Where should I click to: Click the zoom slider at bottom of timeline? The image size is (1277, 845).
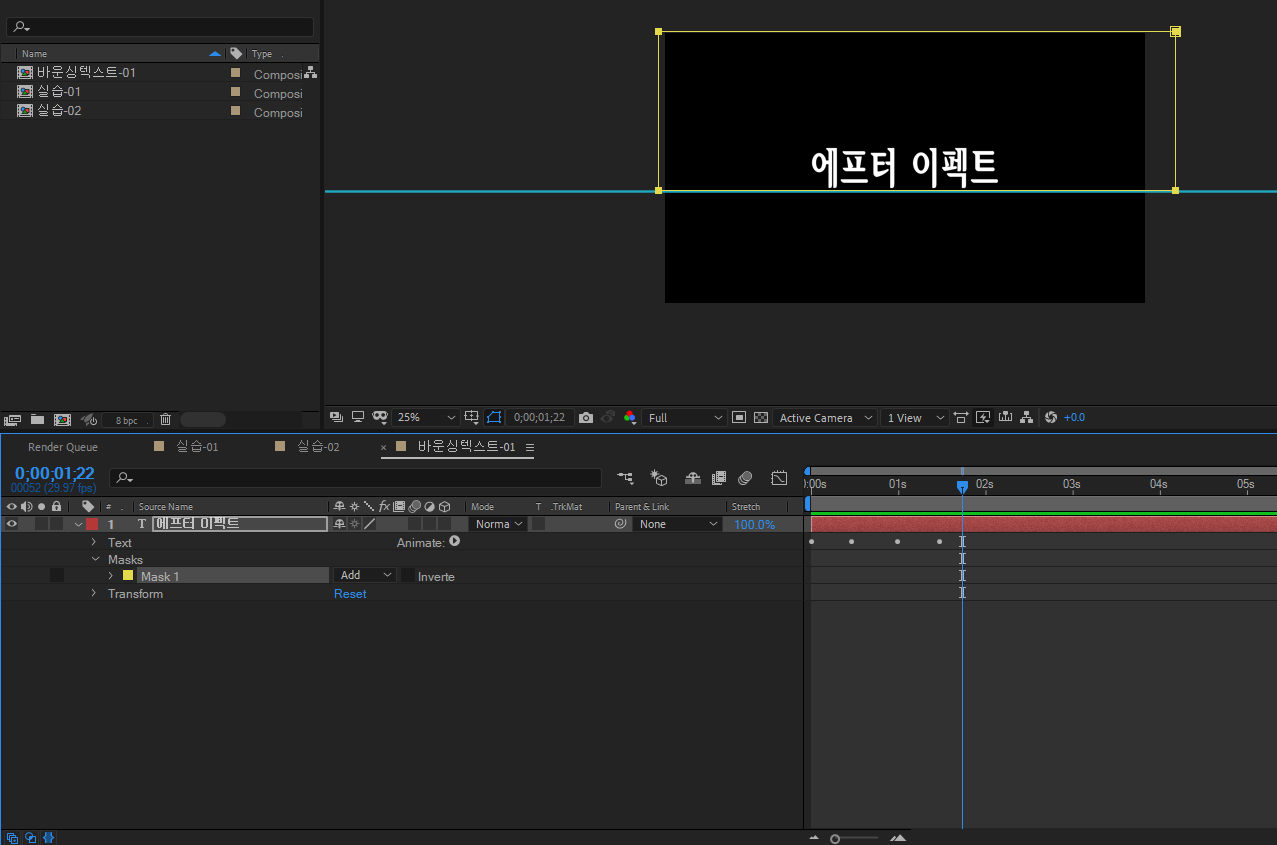click(855, 838)
